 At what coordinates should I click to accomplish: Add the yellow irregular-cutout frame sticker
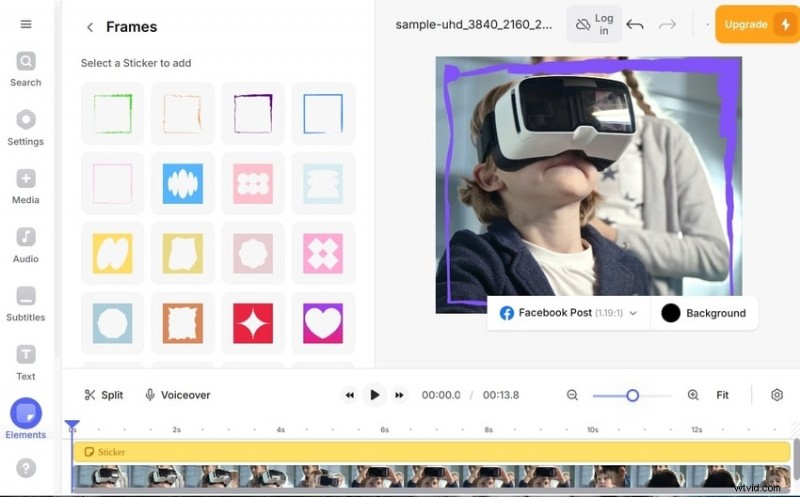(x=183, y=253)
